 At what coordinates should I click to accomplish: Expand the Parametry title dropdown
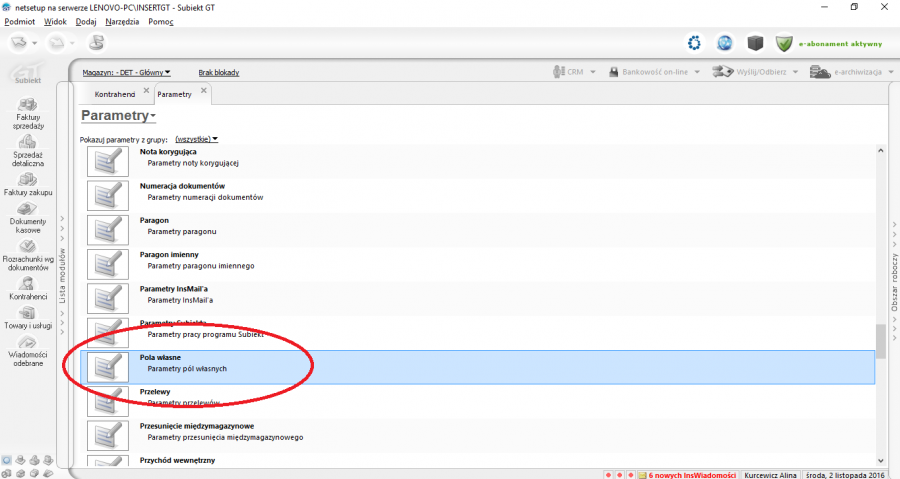118,115
